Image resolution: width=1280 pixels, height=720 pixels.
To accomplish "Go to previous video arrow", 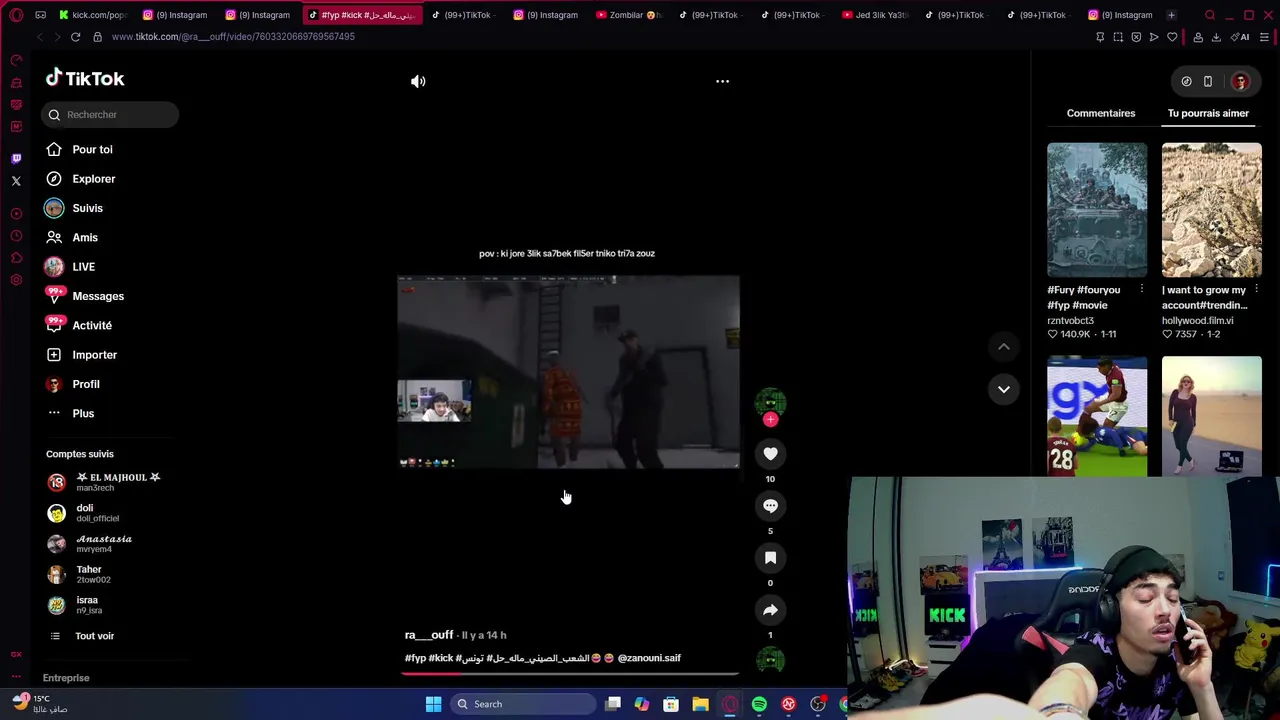I will [1003, 347].
